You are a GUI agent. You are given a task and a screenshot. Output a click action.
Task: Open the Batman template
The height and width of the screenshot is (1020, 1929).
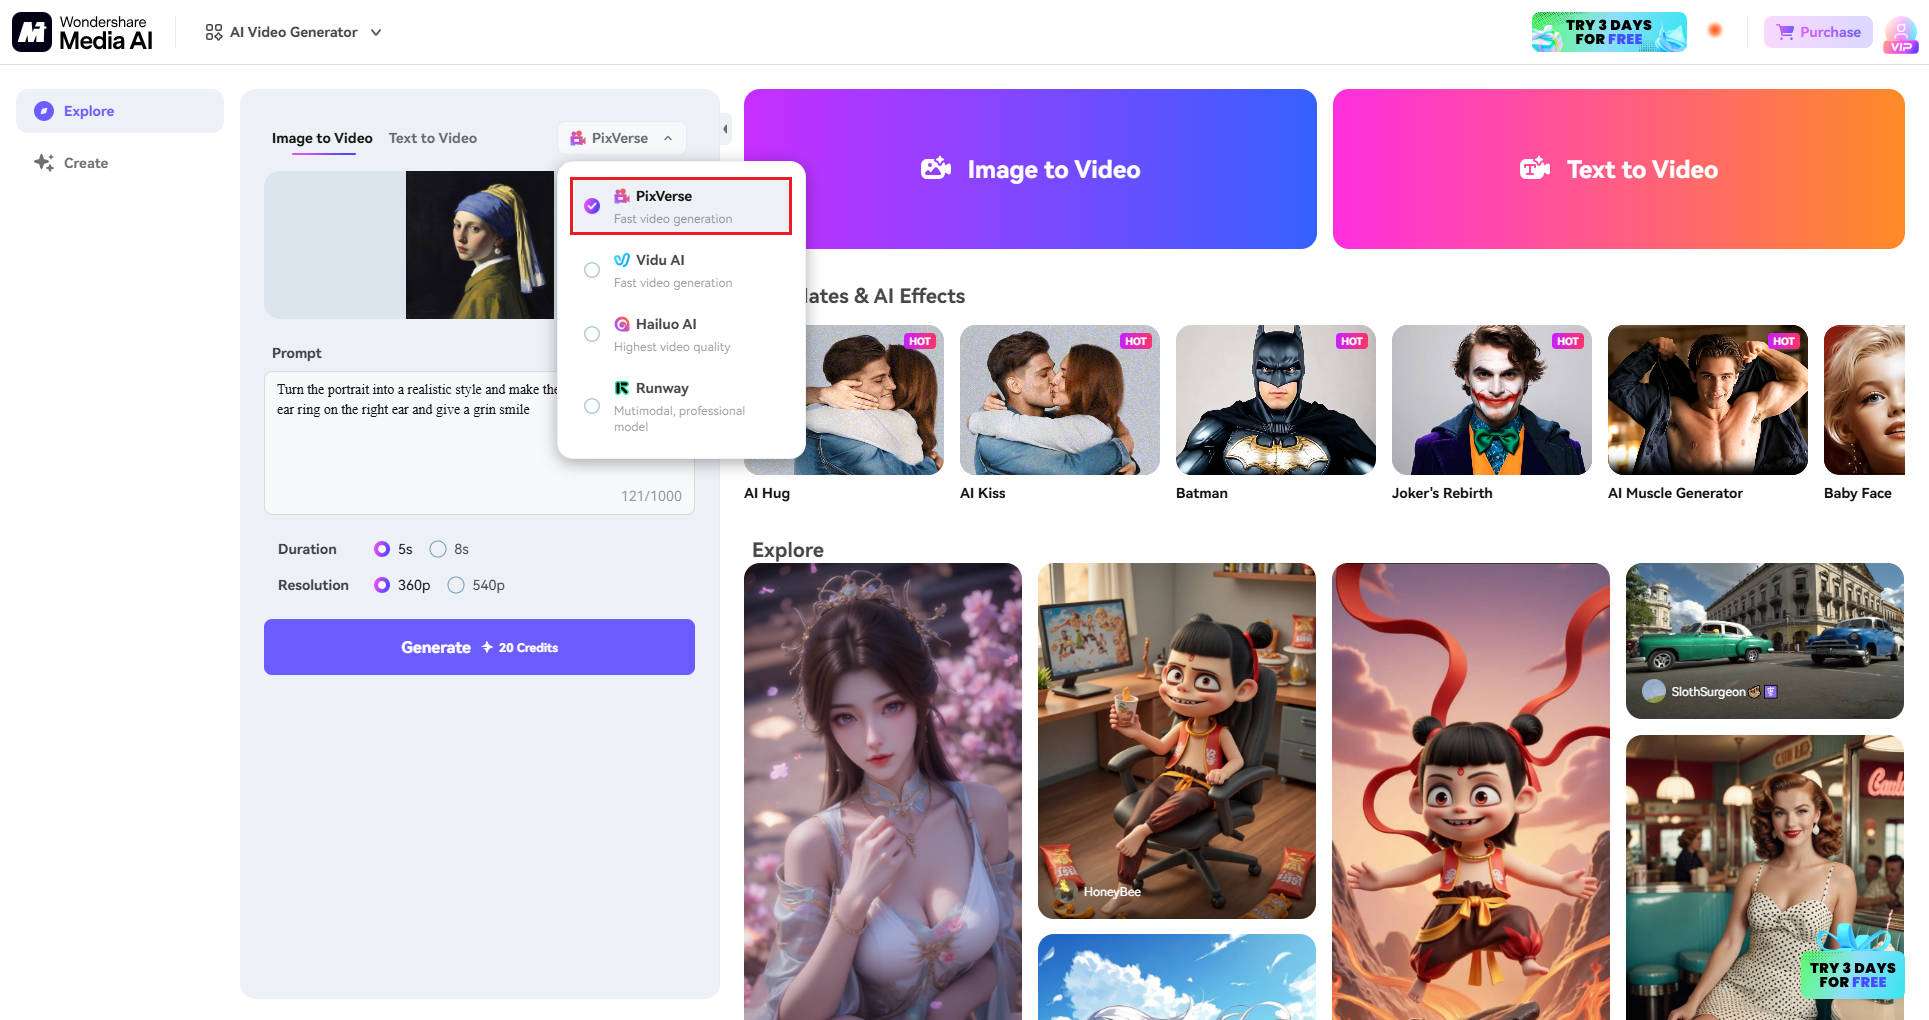point(1276,400)
